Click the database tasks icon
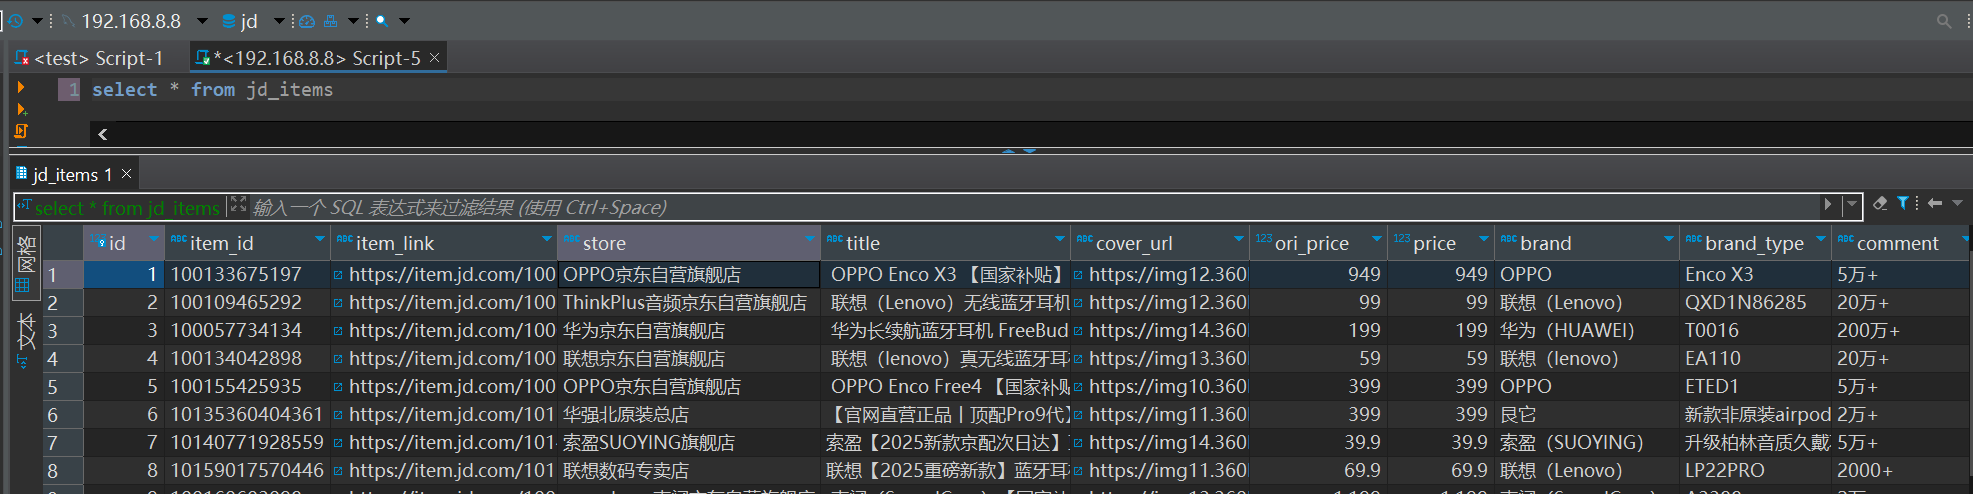The height and width of the screenshot is (494, 1973). click(x=330, y=20)
